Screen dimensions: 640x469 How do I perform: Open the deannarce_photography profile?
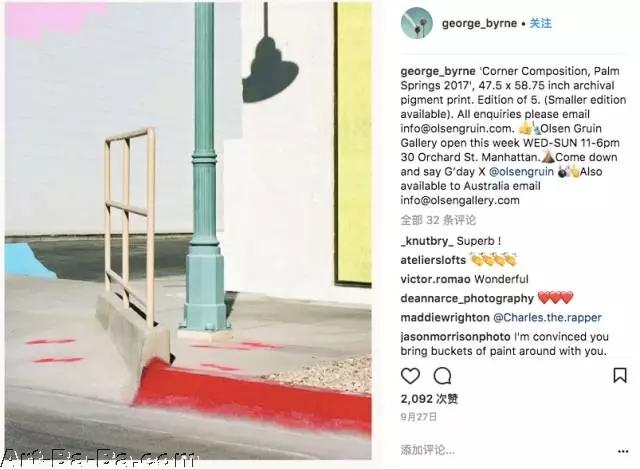[467, 299]
